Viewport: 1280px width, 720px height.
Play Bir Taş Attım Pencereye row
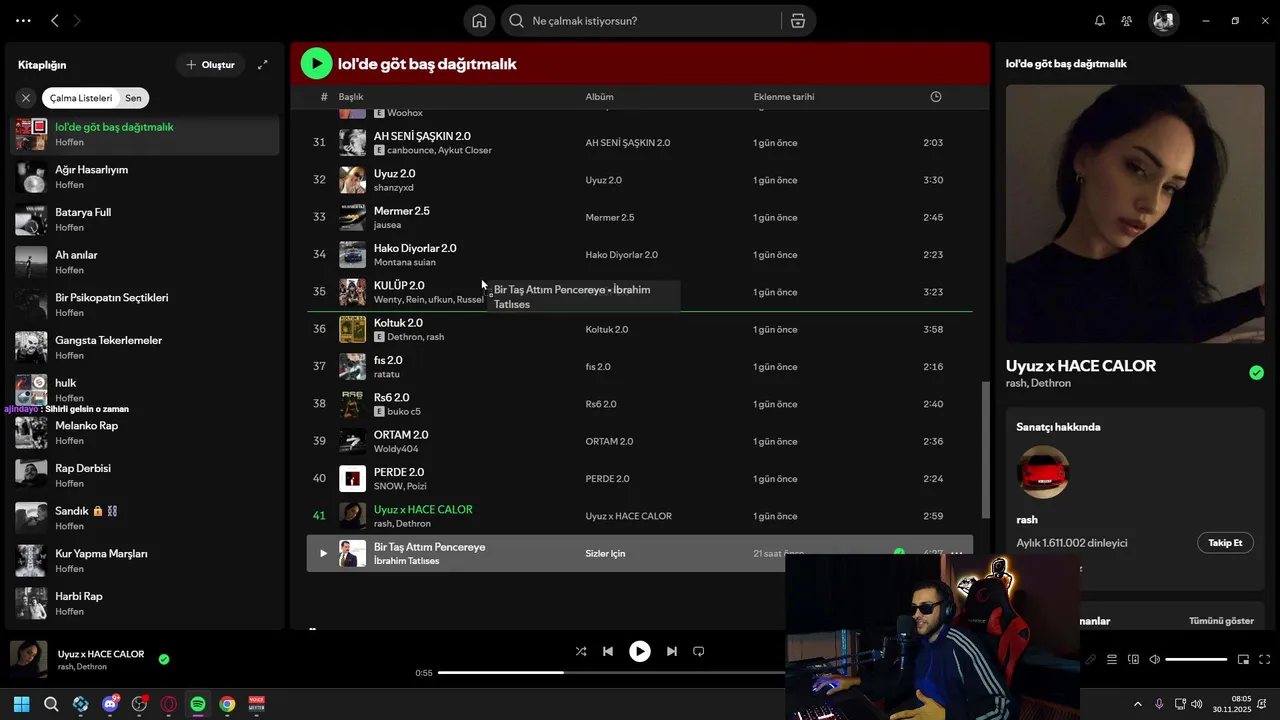(x=323, y=553)
